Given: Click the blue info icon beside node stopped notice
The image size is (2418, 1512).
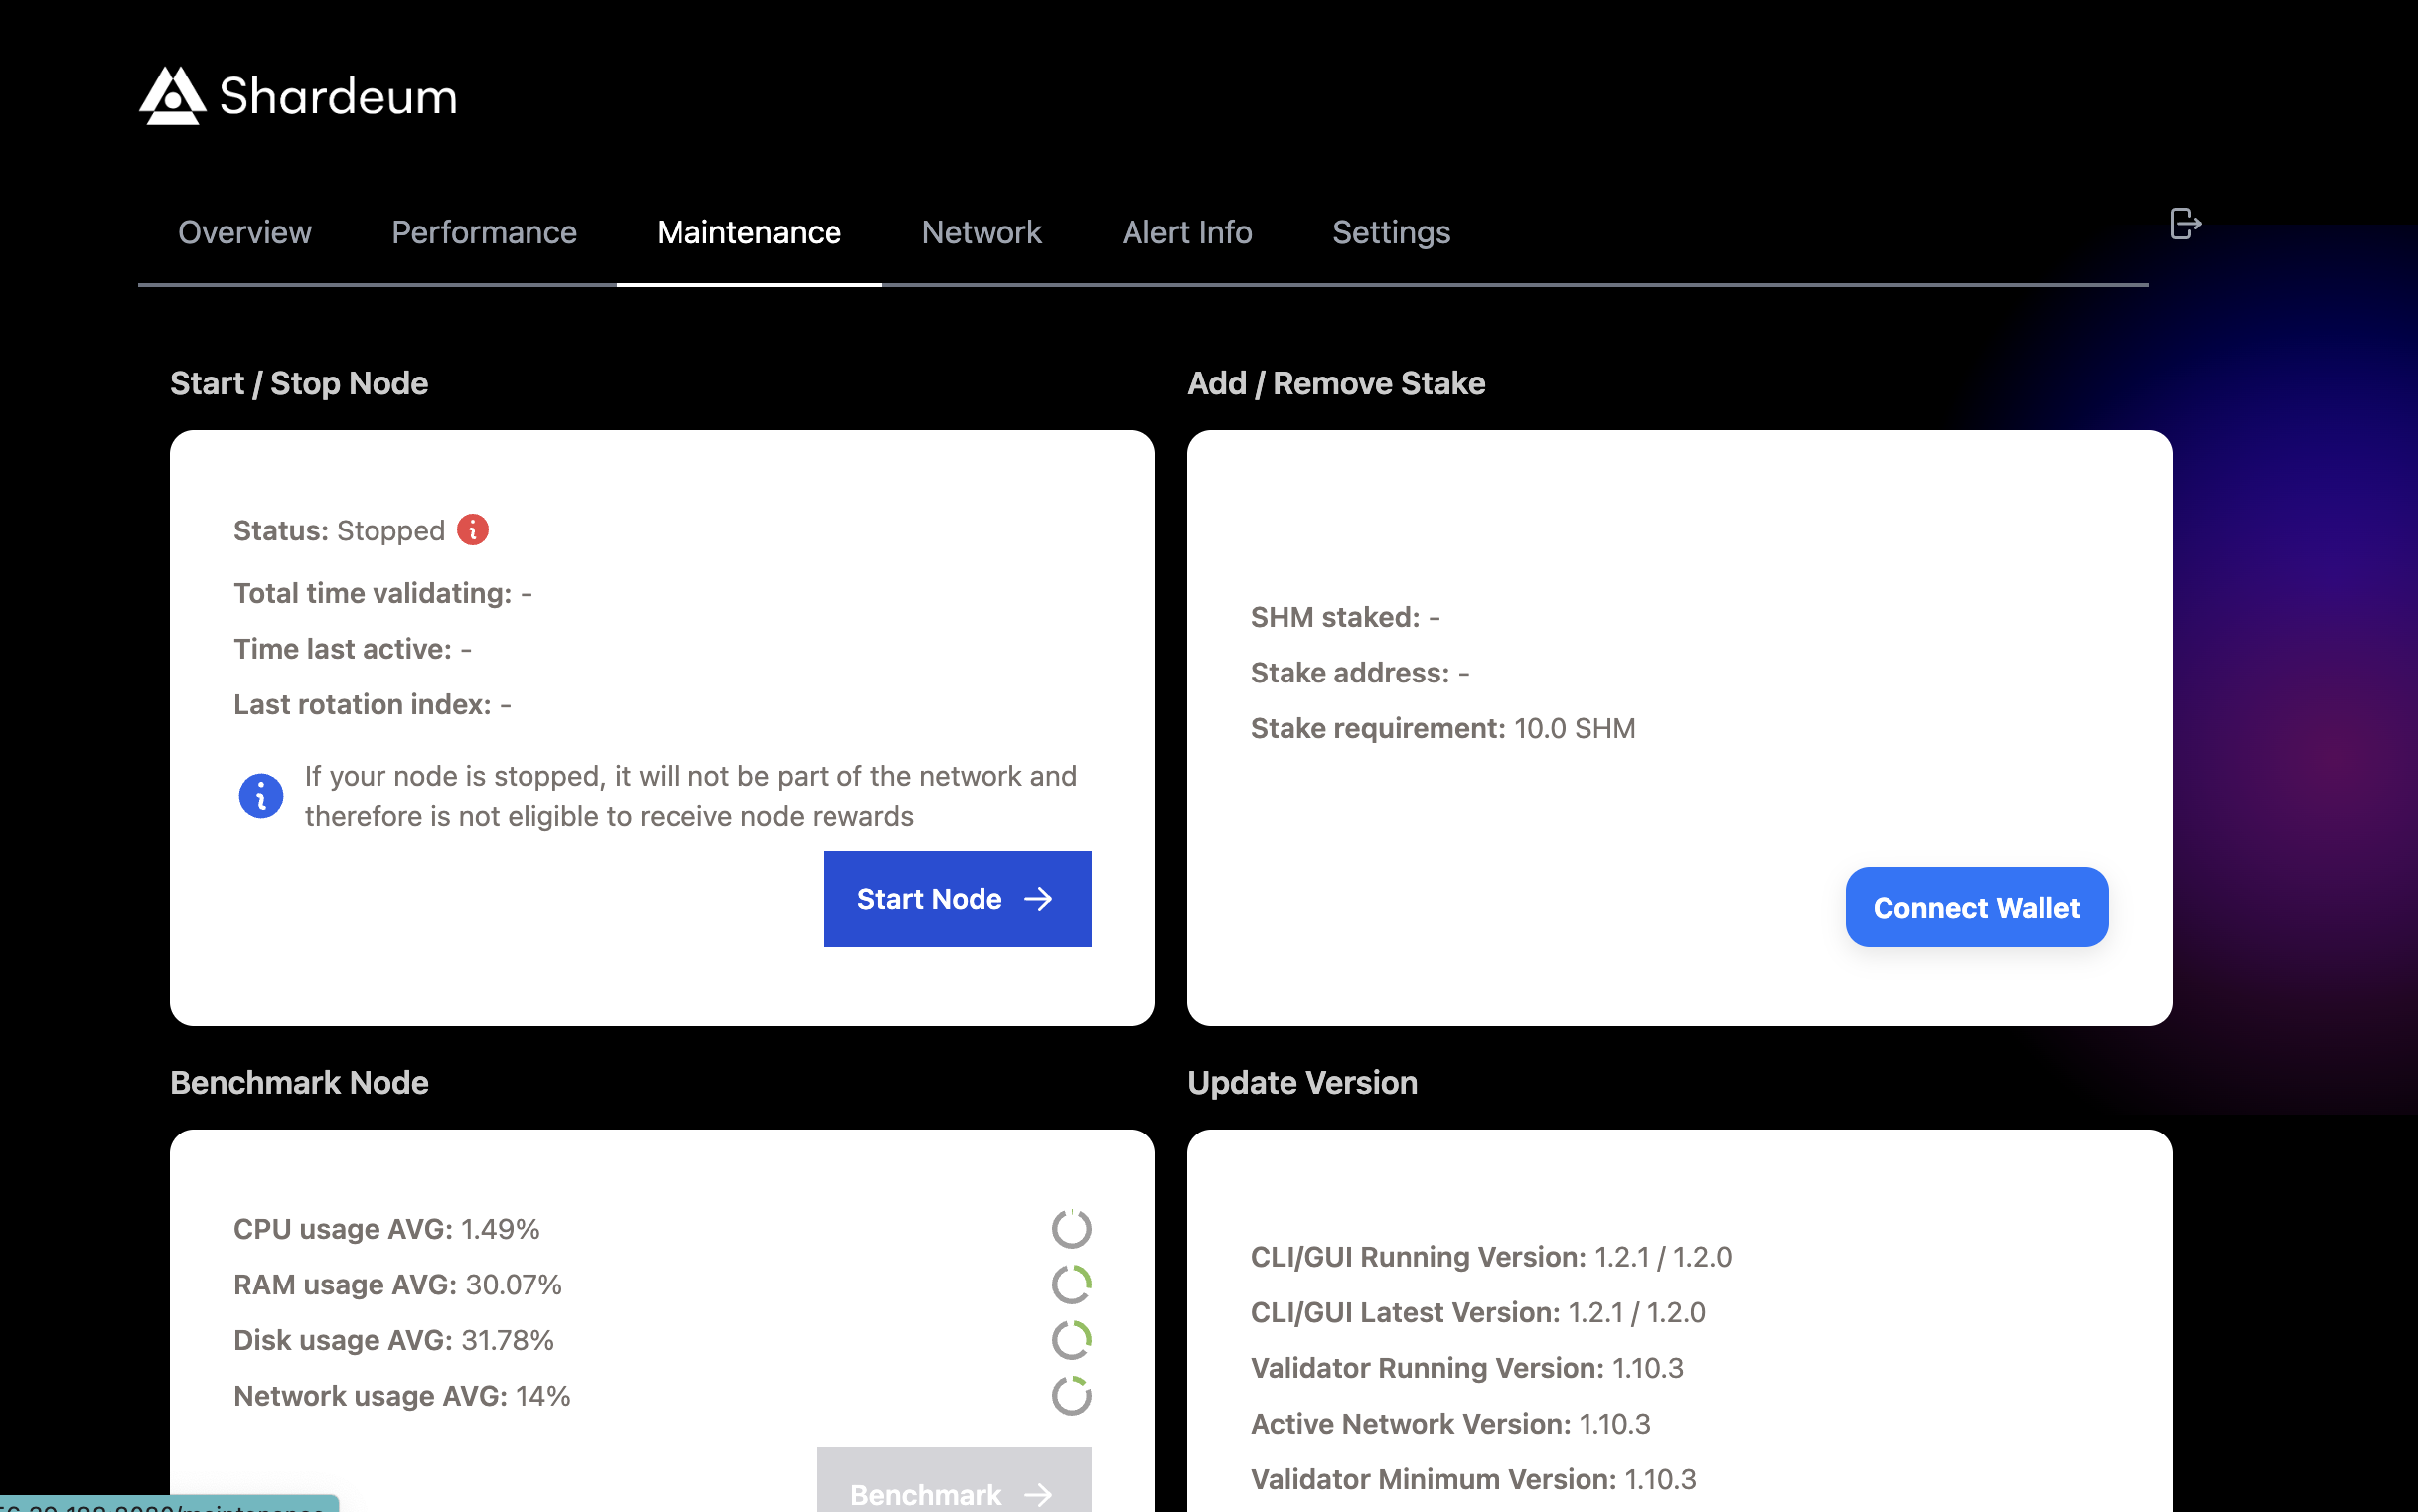Looking at the screenshot, I should click(261, 796).
